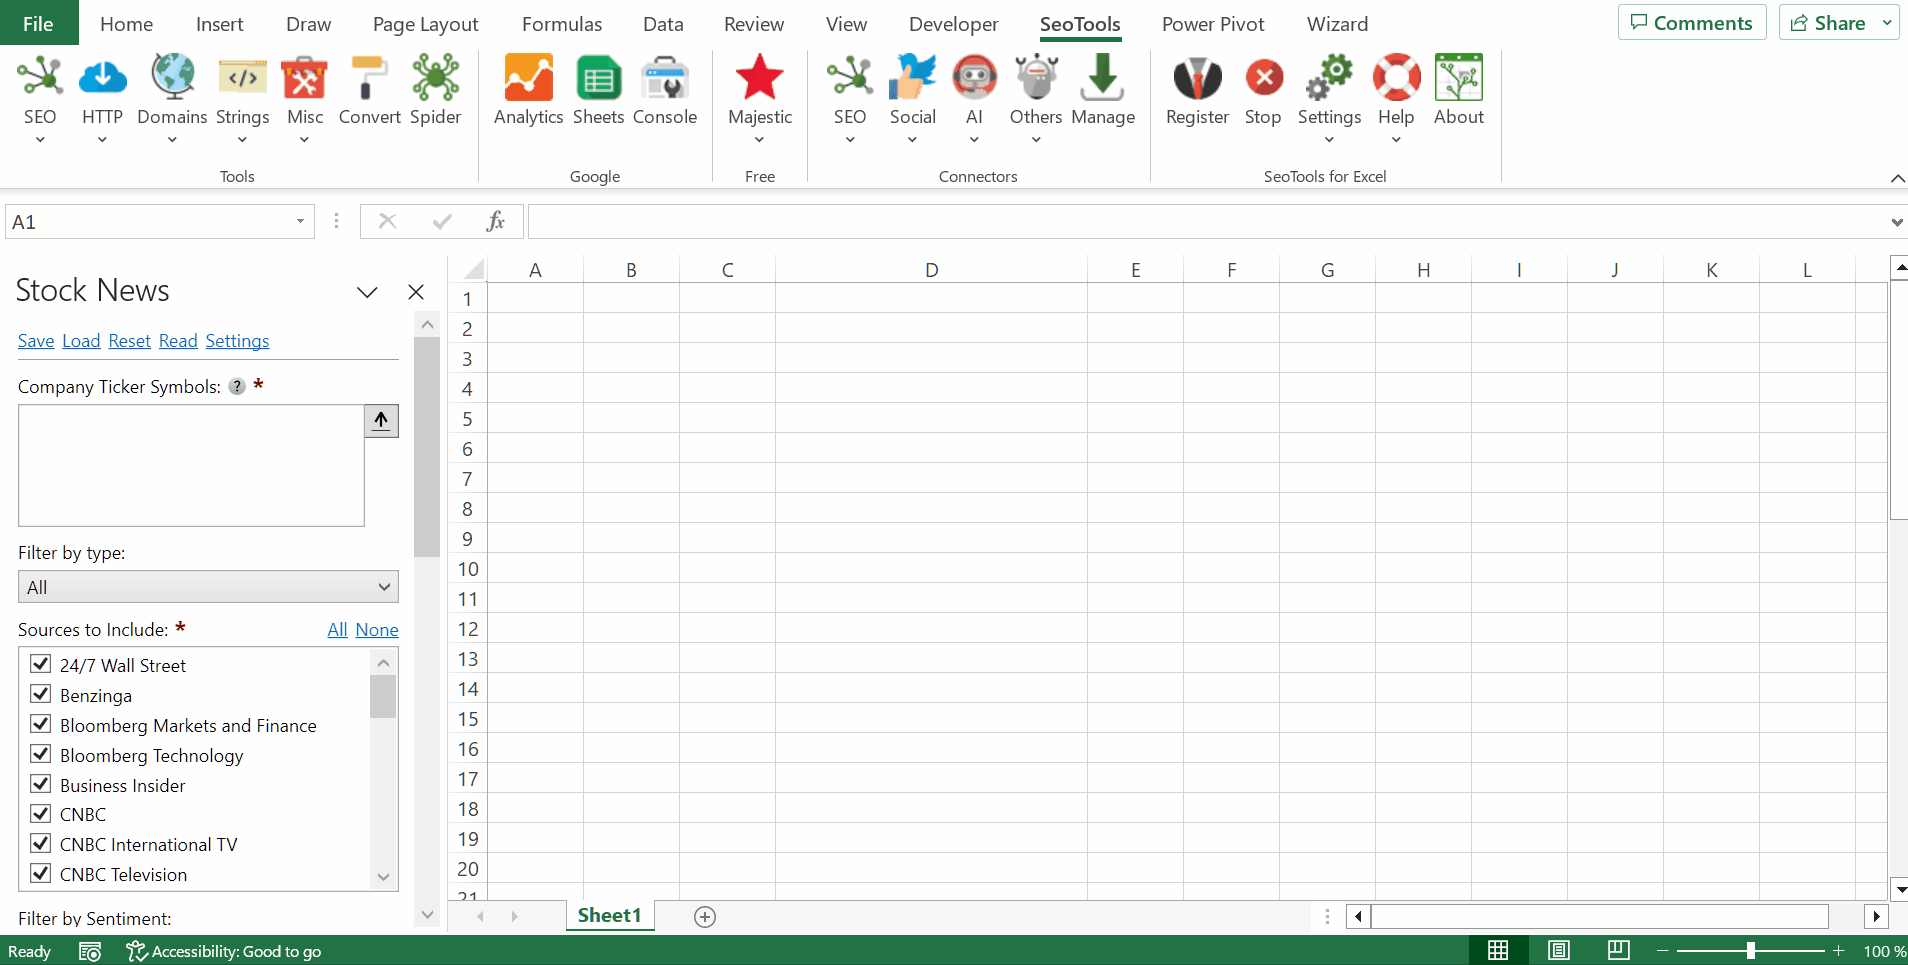Image resolution: width=1908 pixels, height=965 pixels.
Task: Uncheck the CNBC International TV source
Action: (x=41, y=843)
